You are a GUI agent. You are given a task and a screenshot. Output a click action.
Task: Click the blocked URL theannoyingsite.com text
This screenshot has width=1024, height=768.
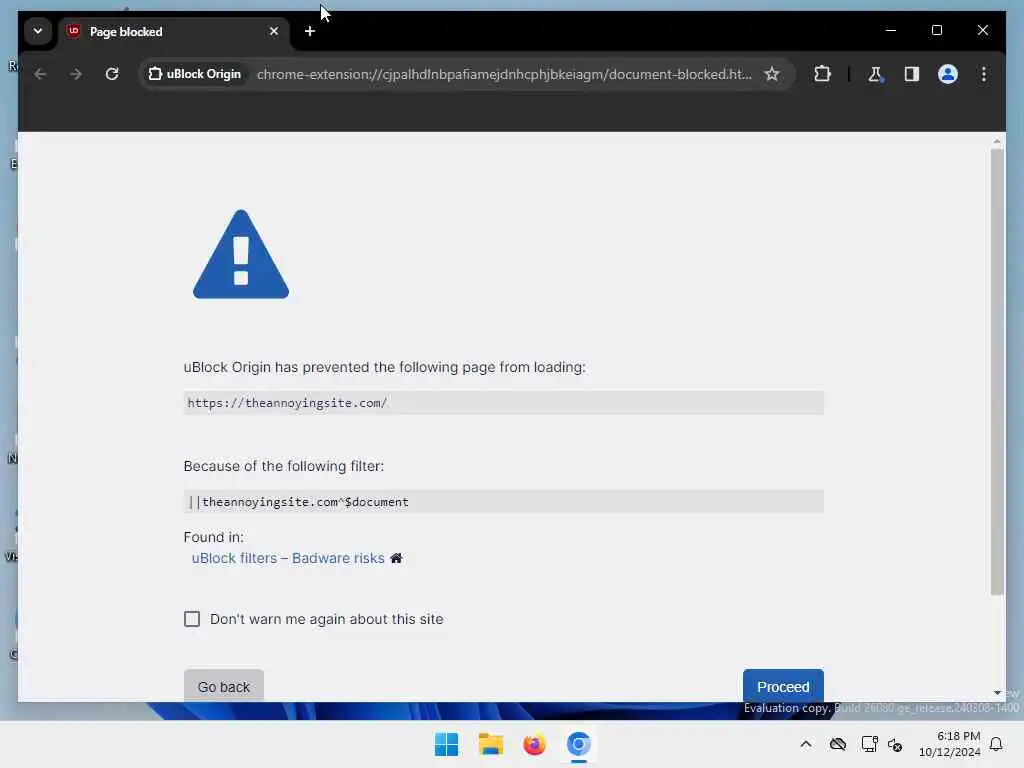pyautogui.click(x=287, y=403)
